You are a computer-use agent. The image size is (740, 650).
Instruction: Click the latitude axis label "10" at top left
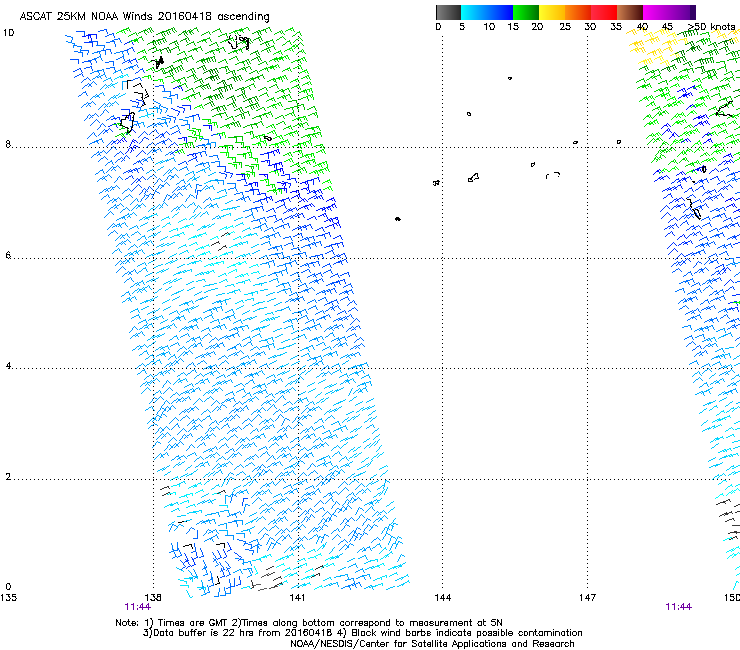tap(8, 33)
